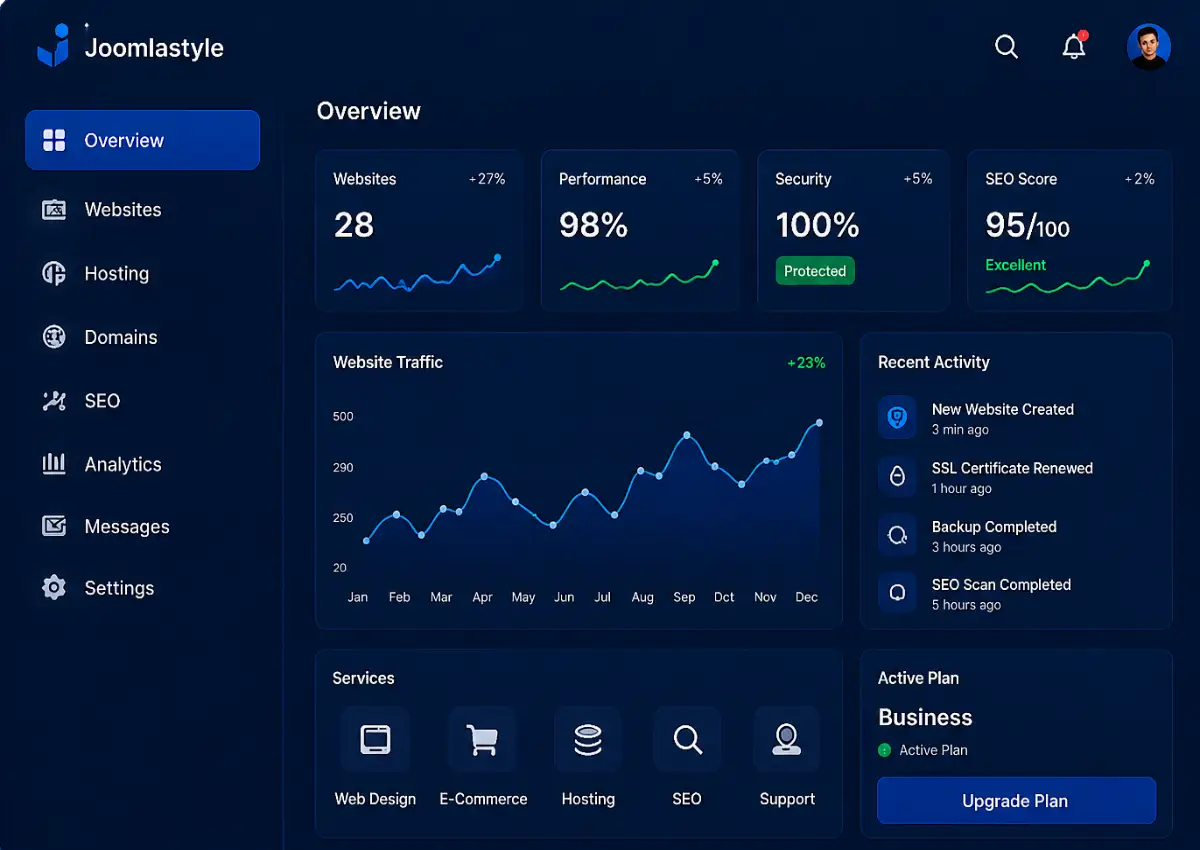Click the Recent Activity heading
Image resolution: width=1200 pixels, height=850 pixels.
[934, 363]
